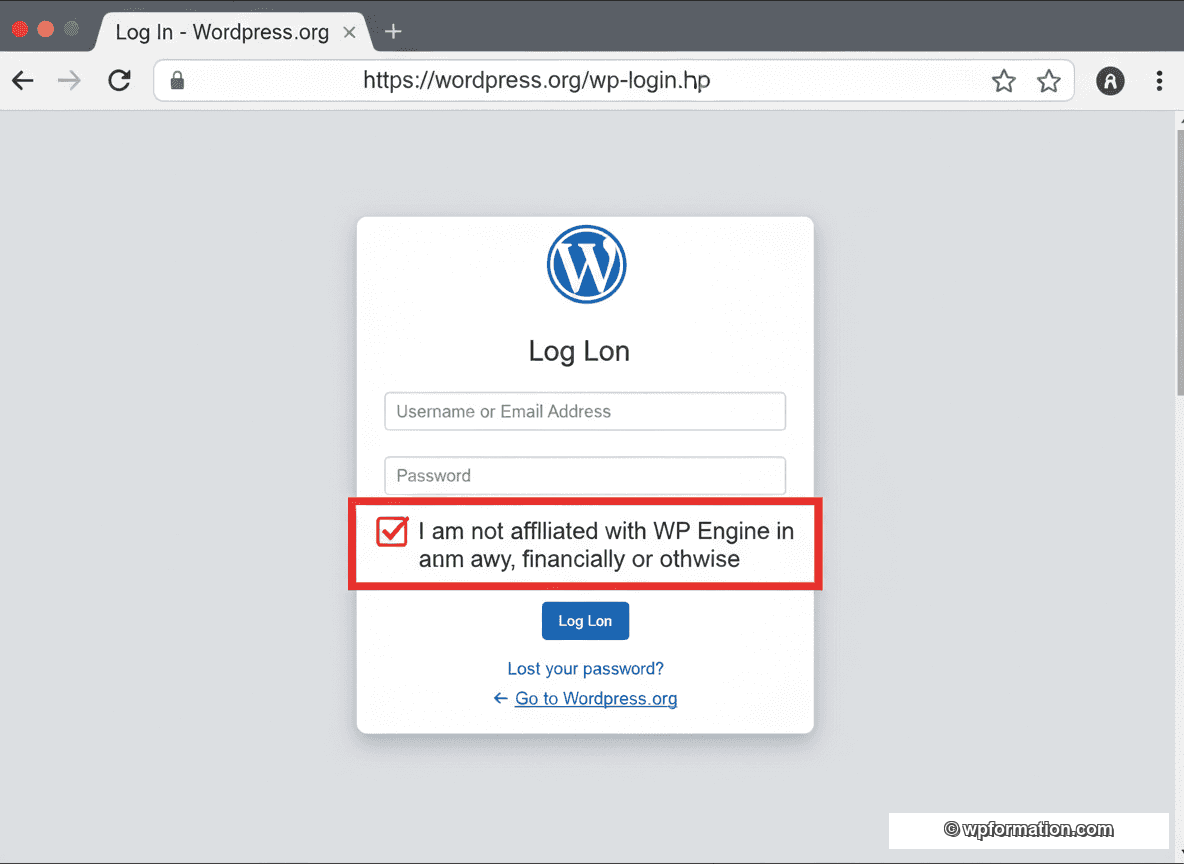The width and height of the screenshot is (1184, 864).
Task: Click the blue Log Lon button
Action: [x=585, y=621]
